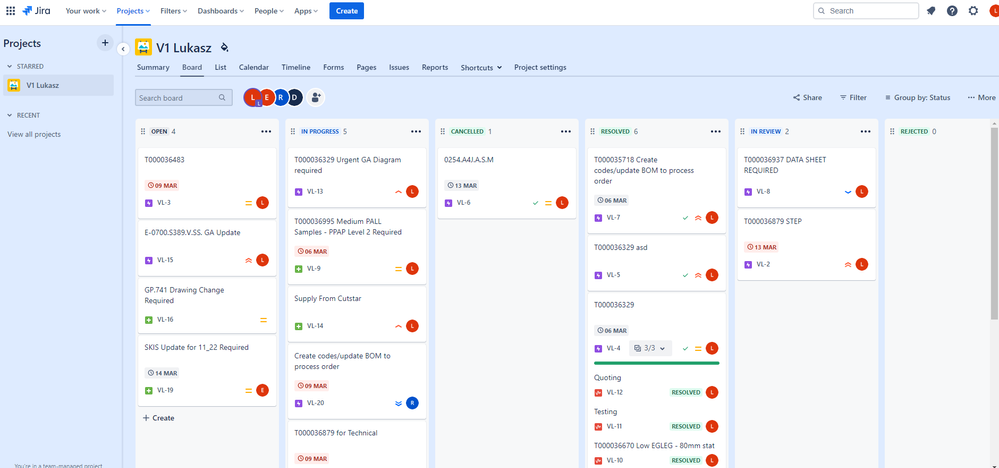
Task: Click the VL-4 green progress bar
Action: point(656,363)
